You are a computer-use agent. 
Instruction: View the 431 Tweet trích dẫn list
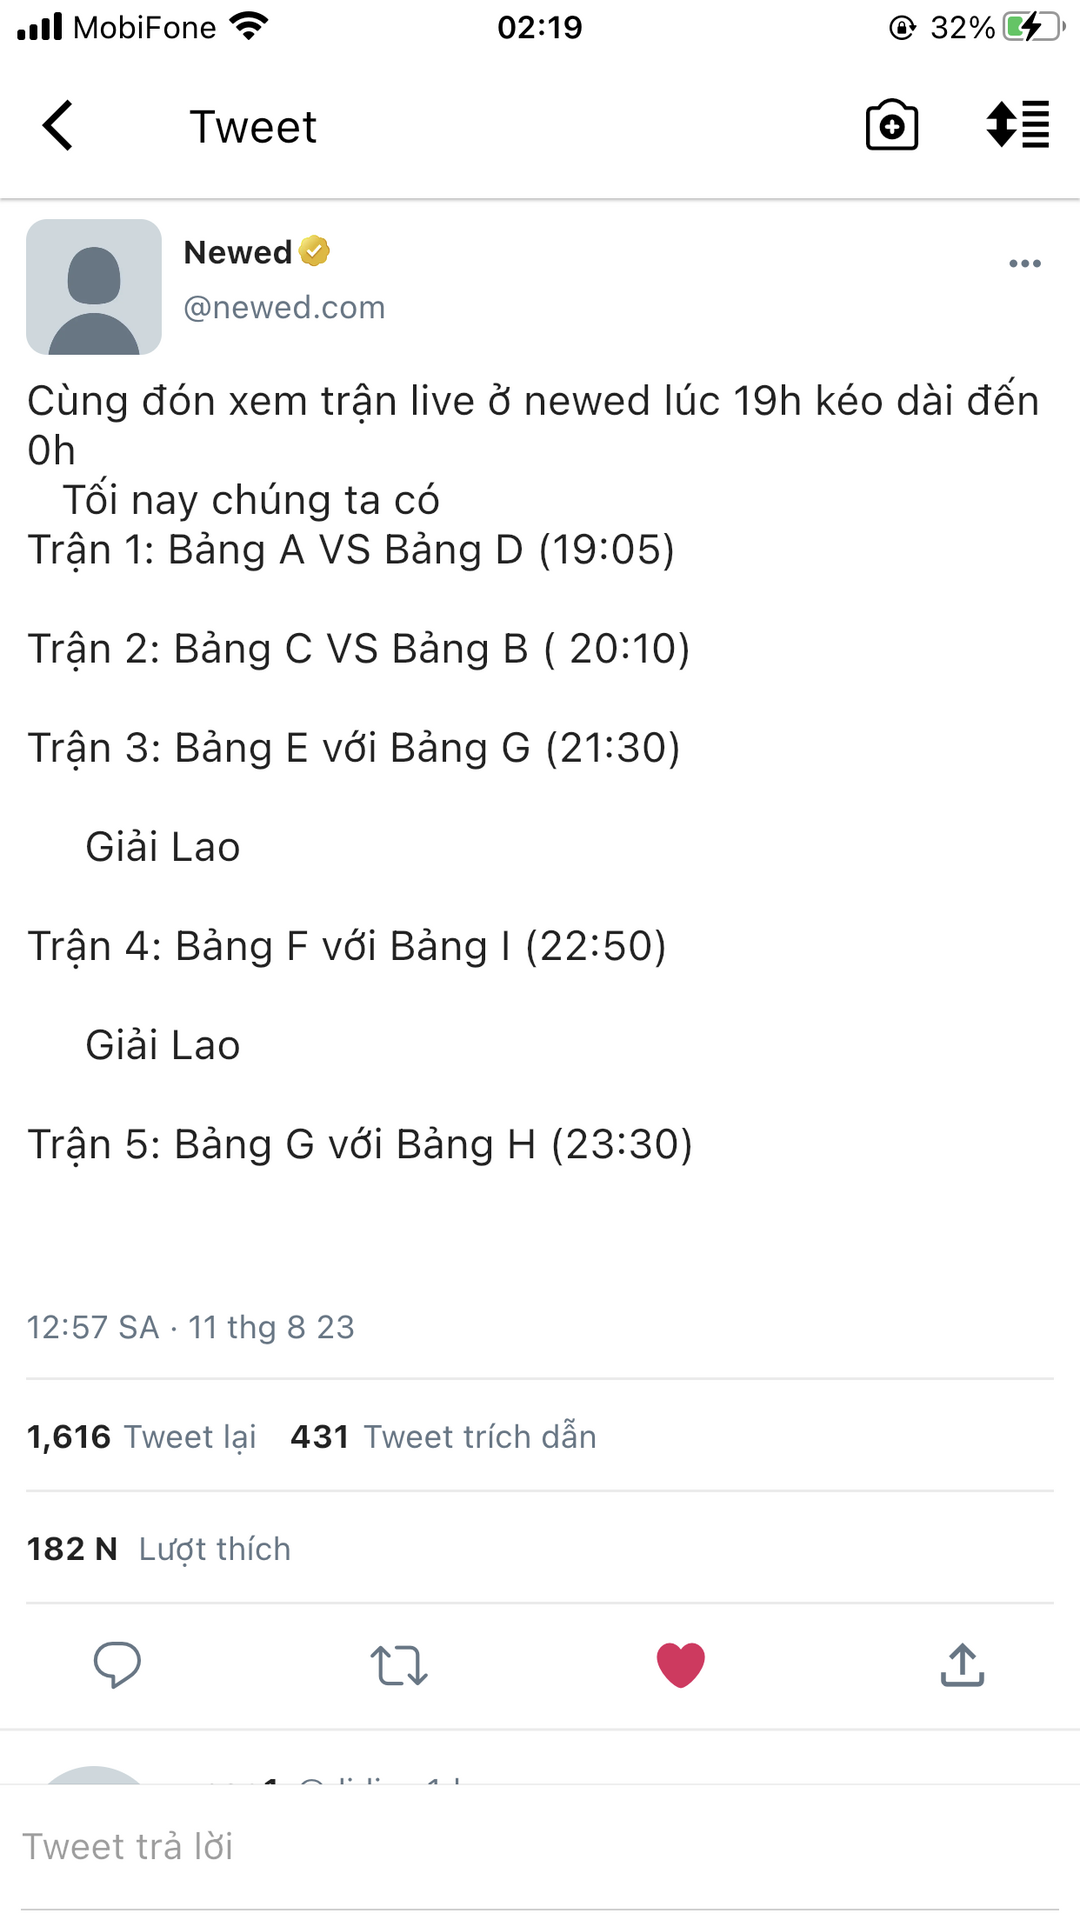[443, 1436]
